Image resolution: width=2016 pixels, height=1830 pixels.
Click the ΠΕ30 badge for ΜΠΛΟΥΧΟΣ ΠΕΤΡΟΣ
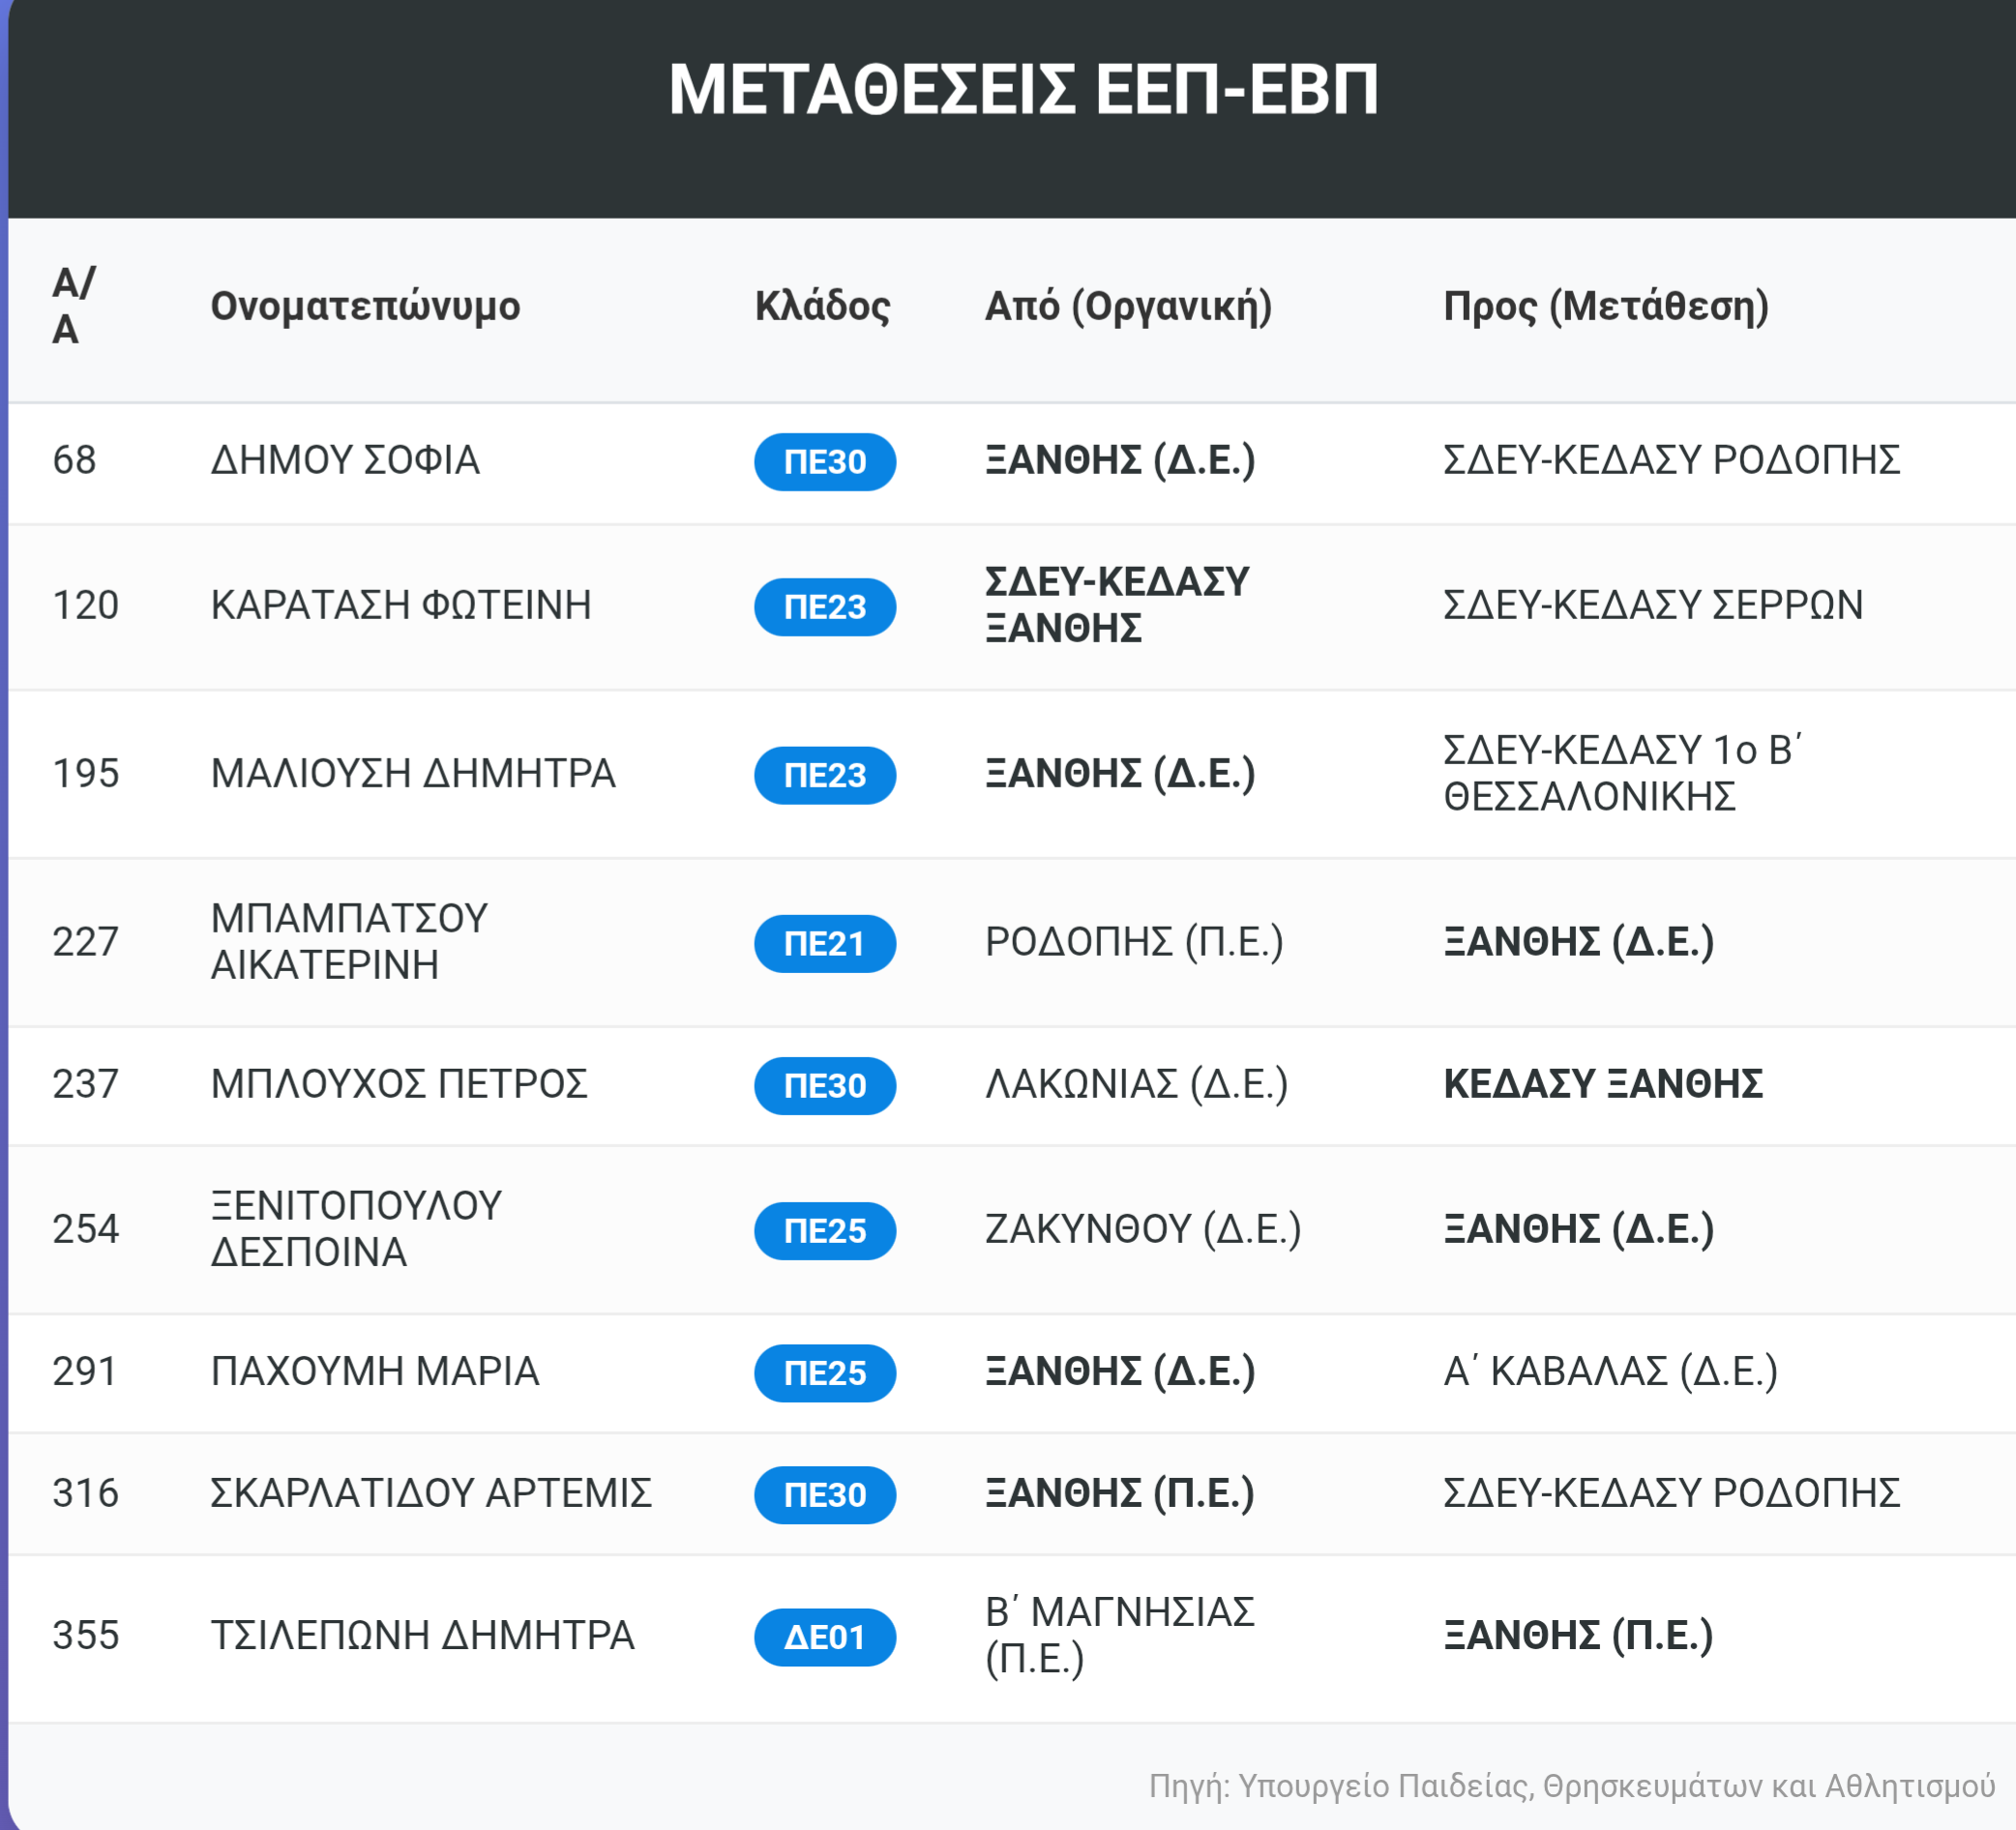pos(824,1086)
